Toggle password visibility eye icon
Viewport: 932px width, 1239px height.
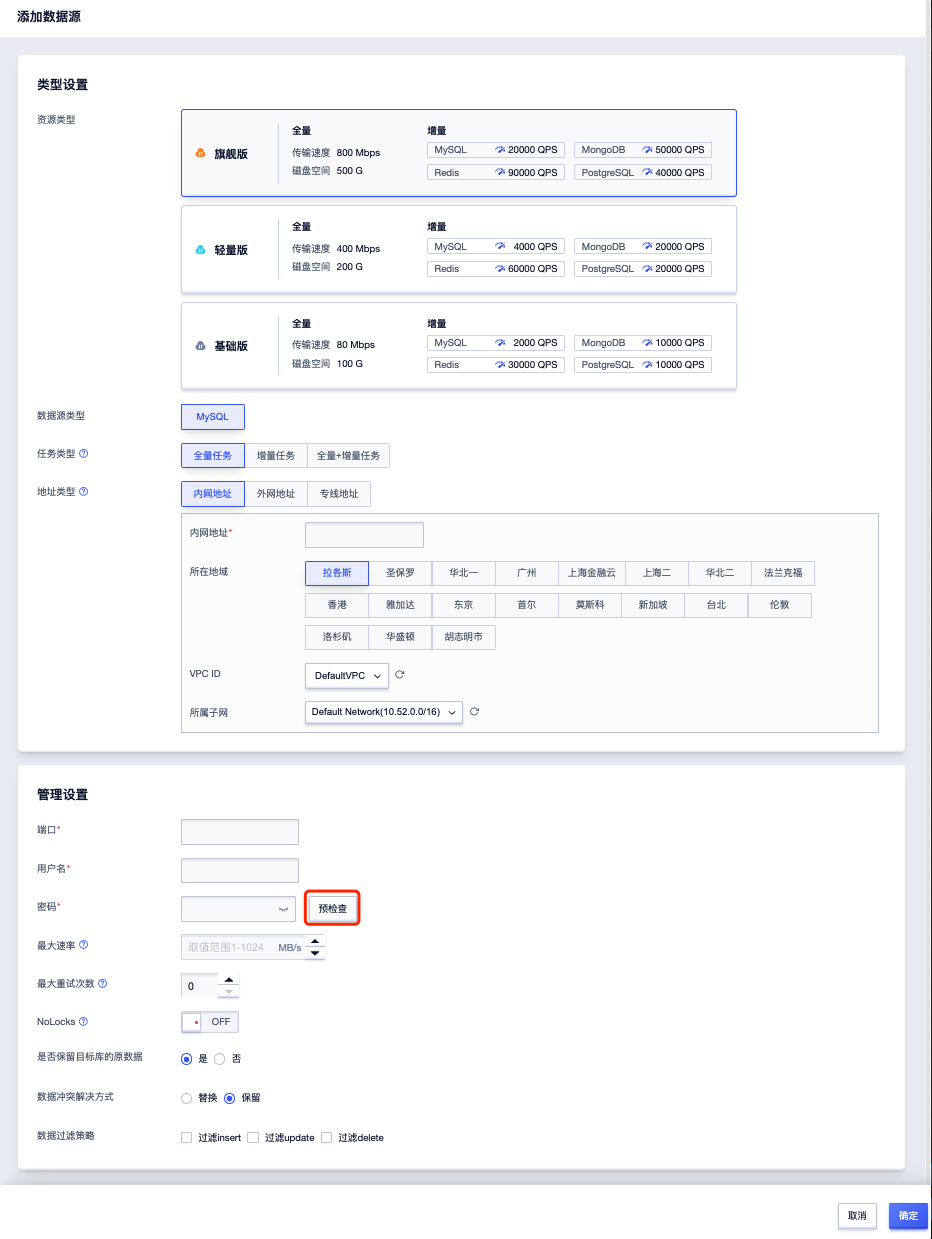point(283,909)
